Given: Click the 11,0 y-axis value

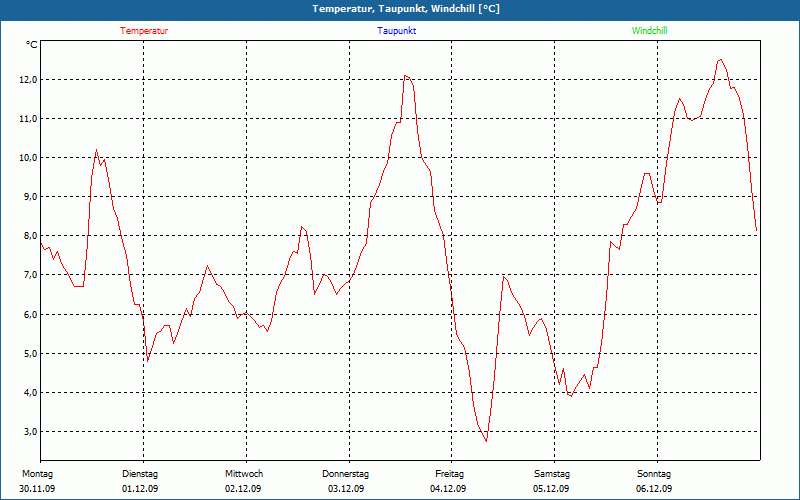Looking at the screenshot, I should coord(28,118).
